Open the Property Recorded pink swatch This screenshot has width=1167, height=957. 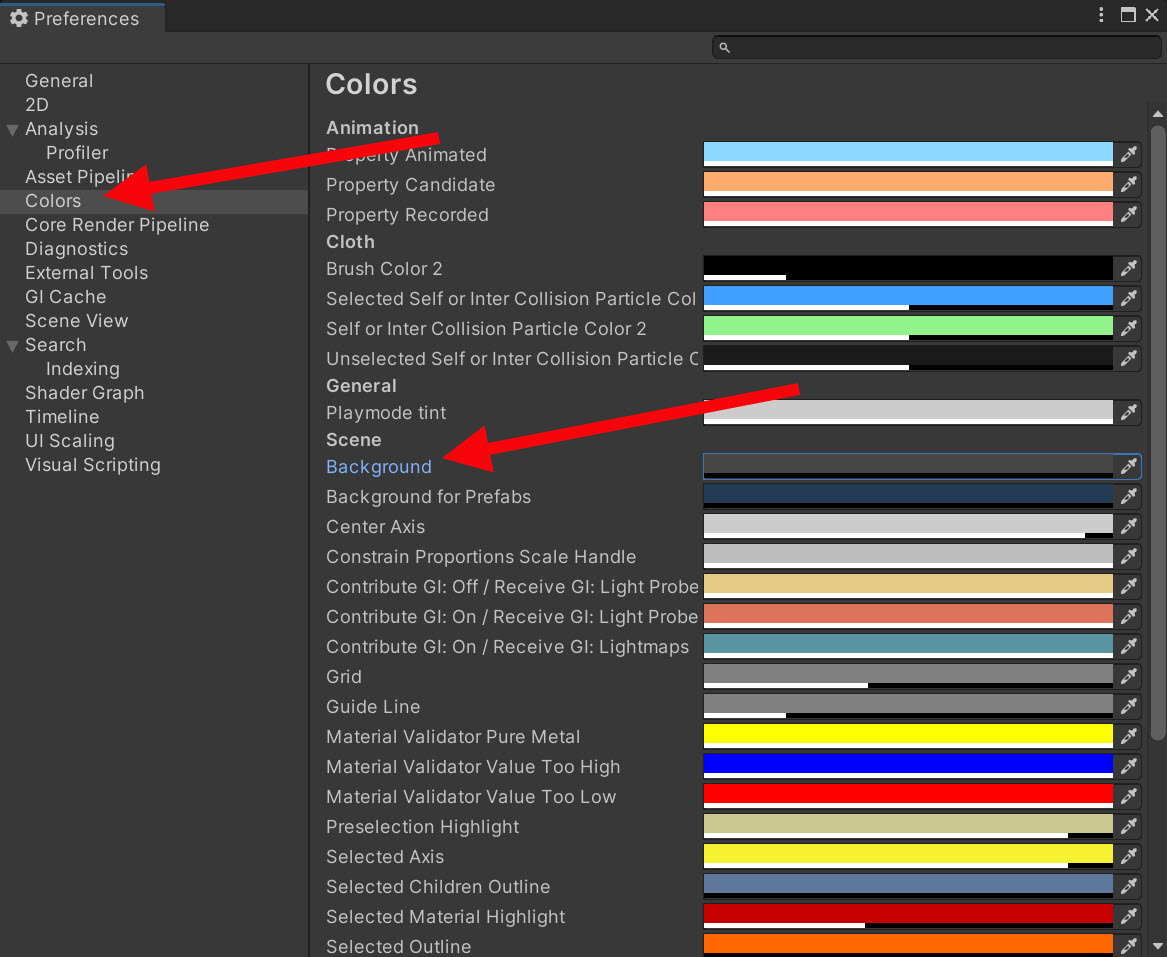tap(908, 214)
